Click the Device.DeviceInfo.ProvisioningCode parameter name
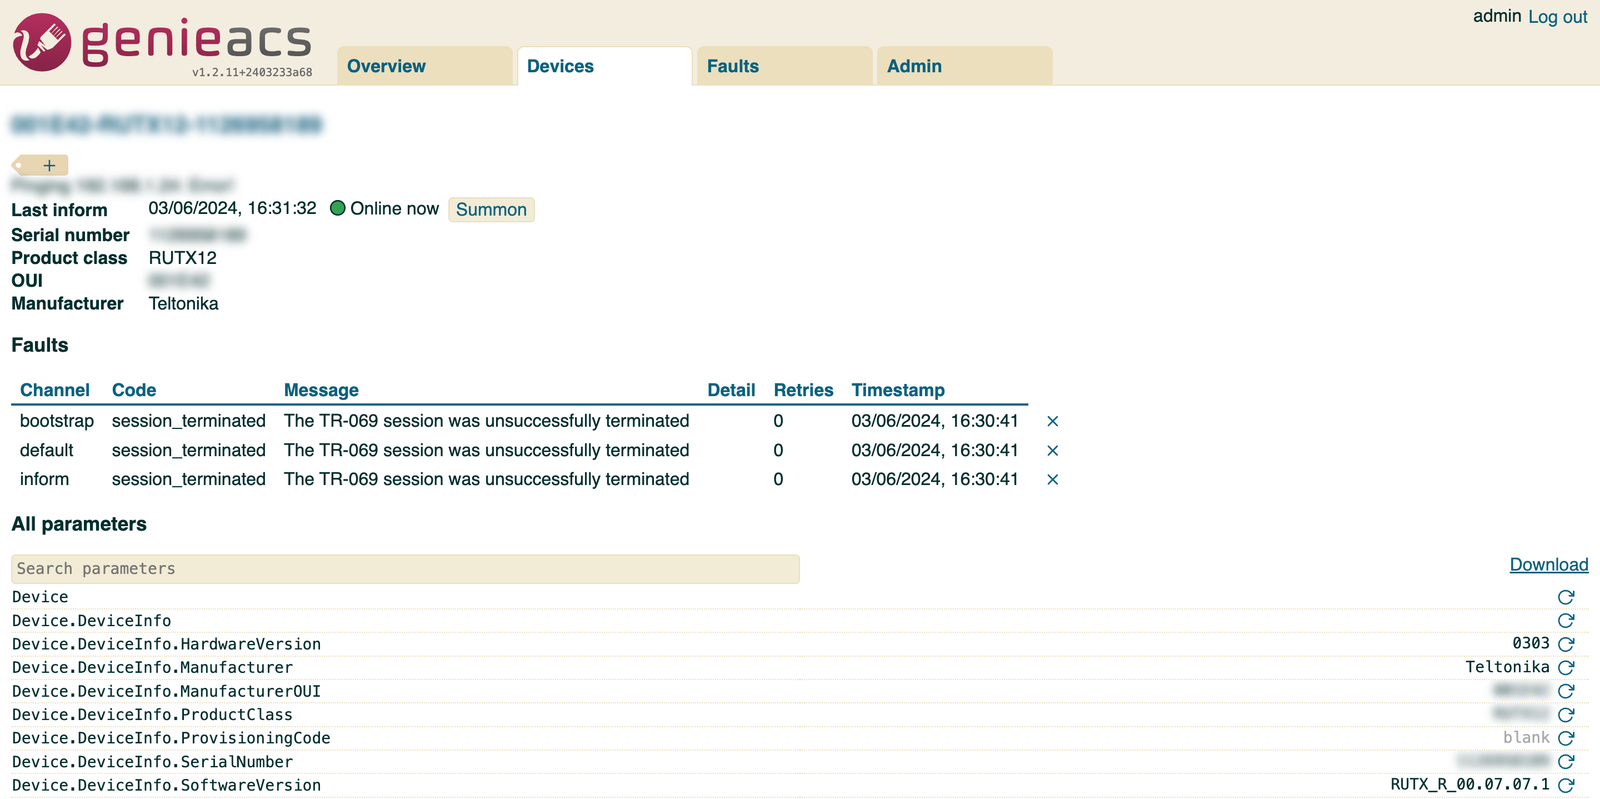The width and height of the screenshot is (1600, 799). click(x=171, y=738)
